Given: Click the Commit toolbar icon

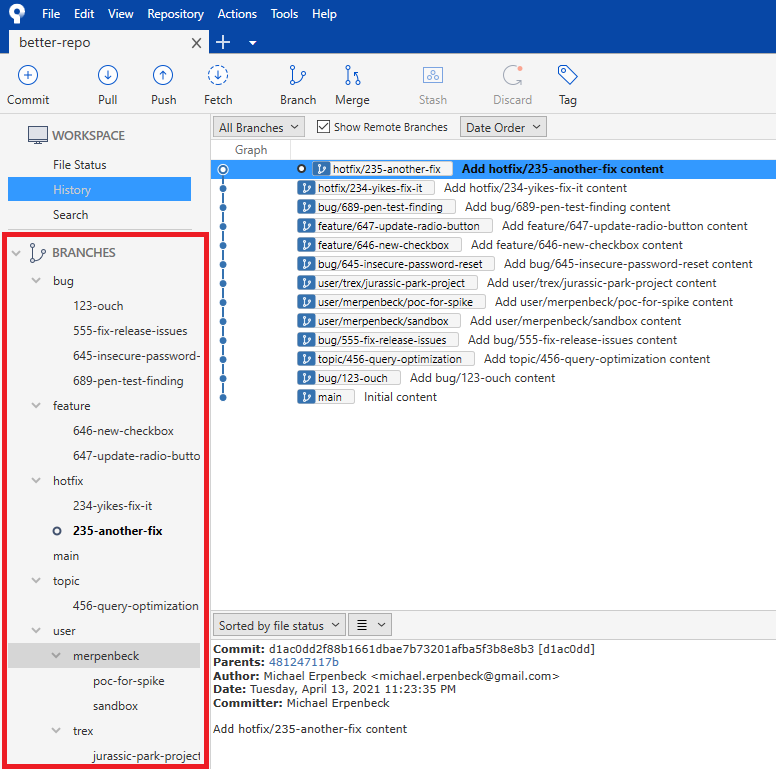Looking at the screenshot, I should click(28, 76).
